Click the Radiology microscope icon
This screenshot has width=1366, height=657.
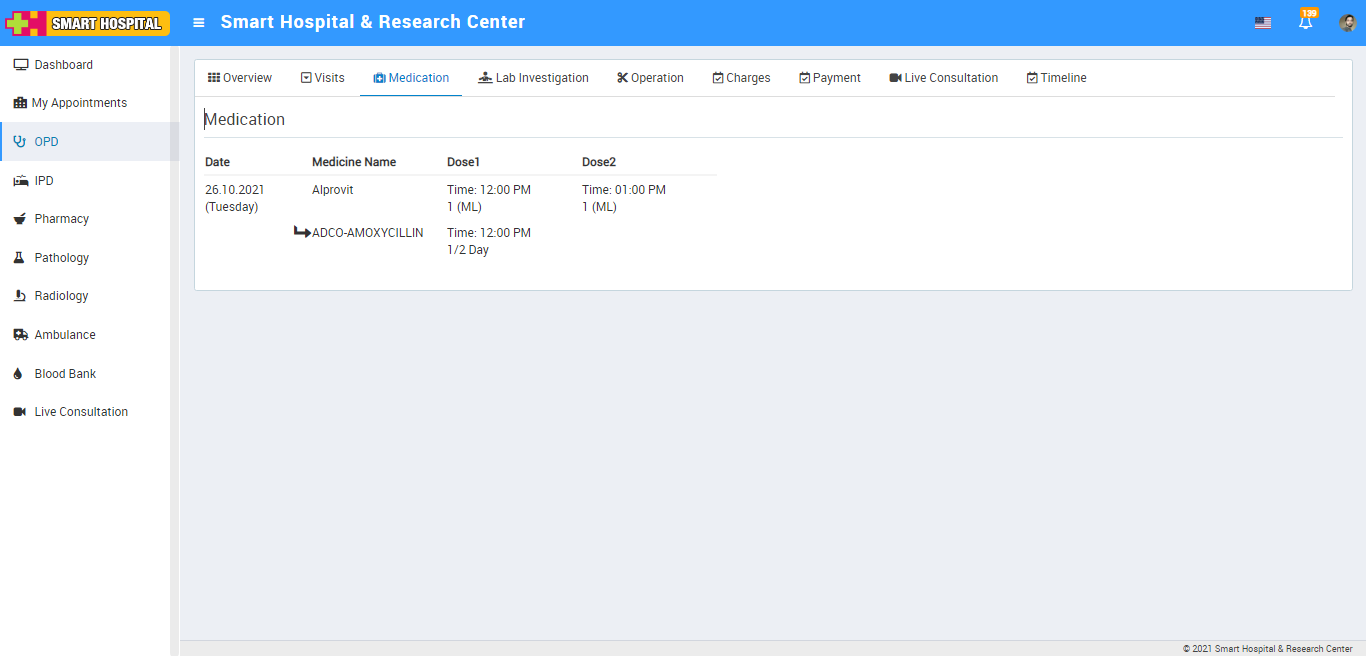19,296
